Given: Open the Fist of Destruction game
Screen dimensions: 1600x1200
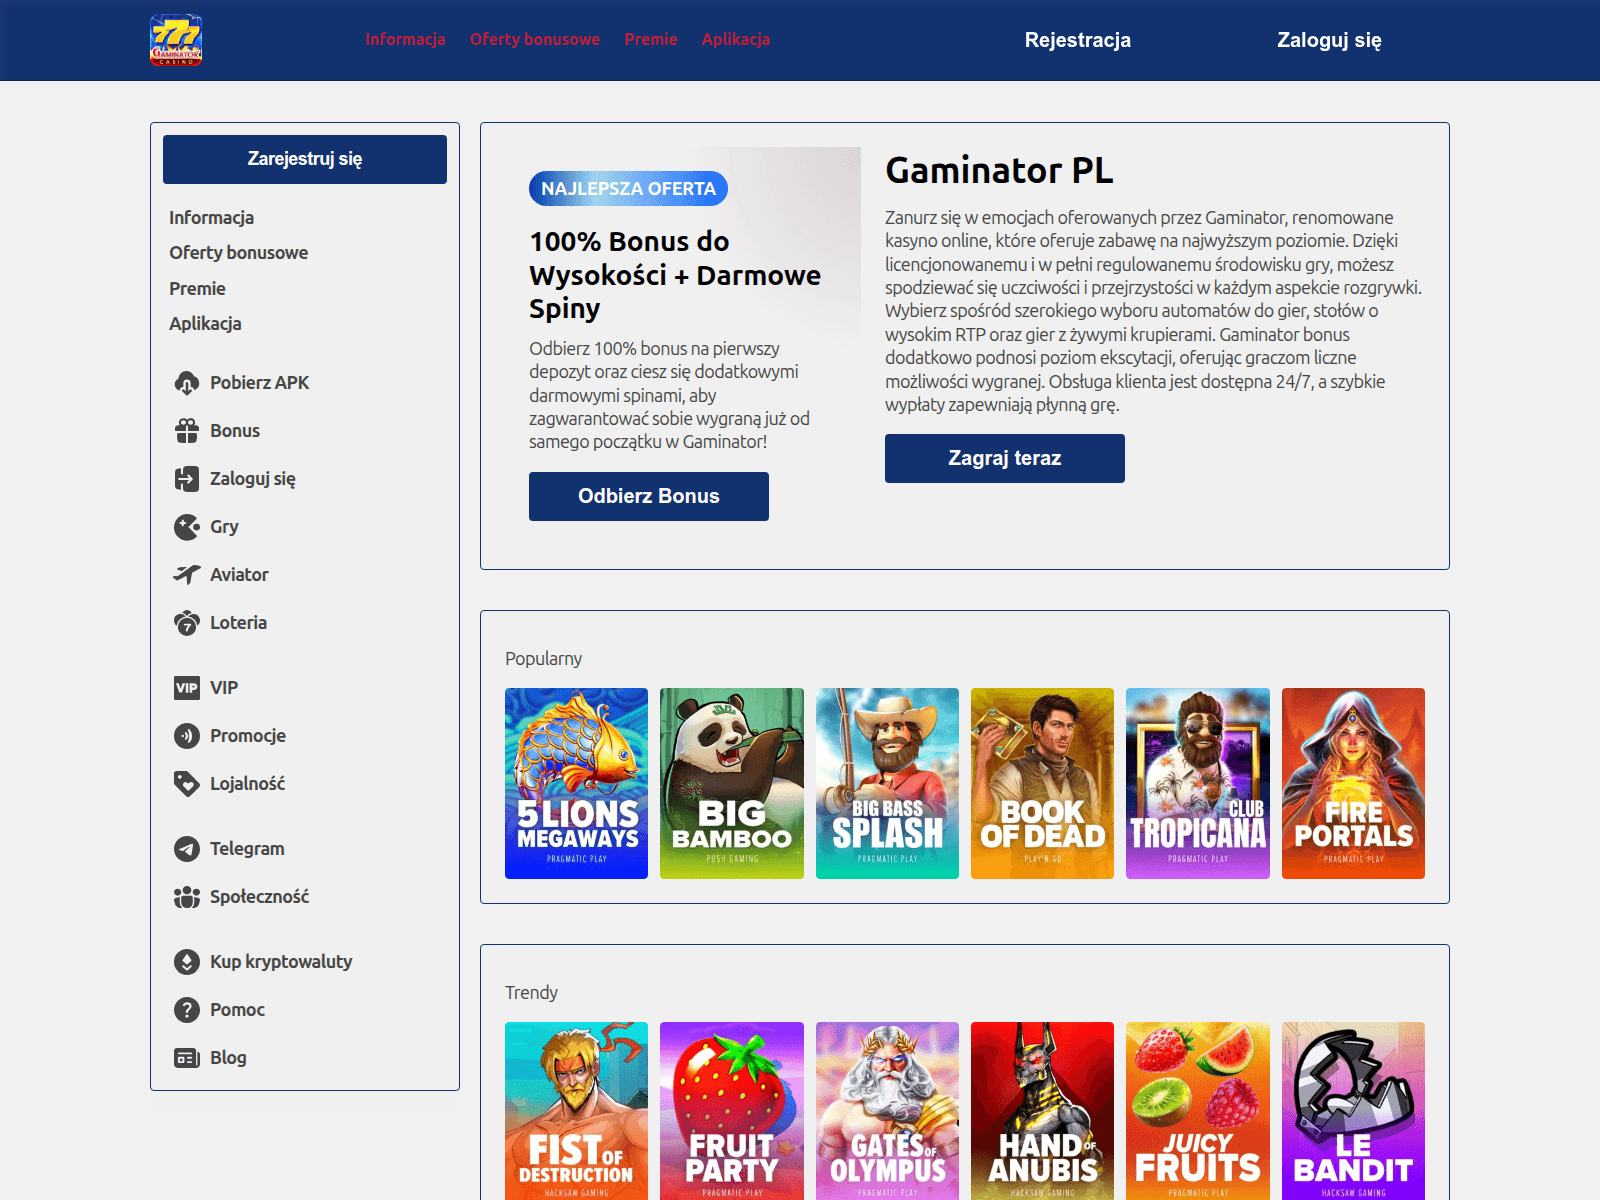Looking at the screenshot, I should [576, 1111].
